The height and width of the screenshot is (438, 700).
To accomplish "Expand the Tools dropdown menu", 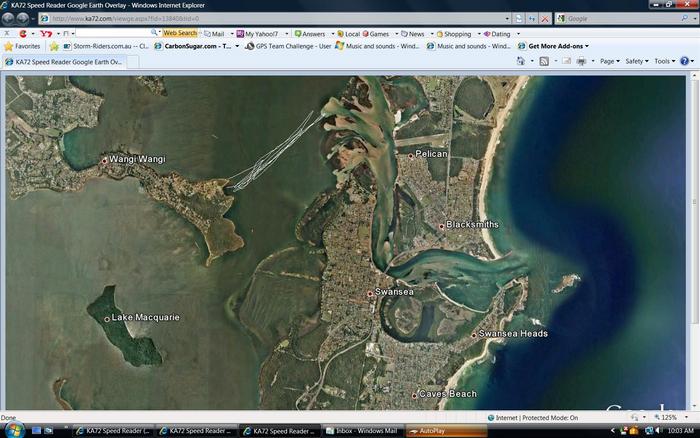I will click(x=664, y=61).
